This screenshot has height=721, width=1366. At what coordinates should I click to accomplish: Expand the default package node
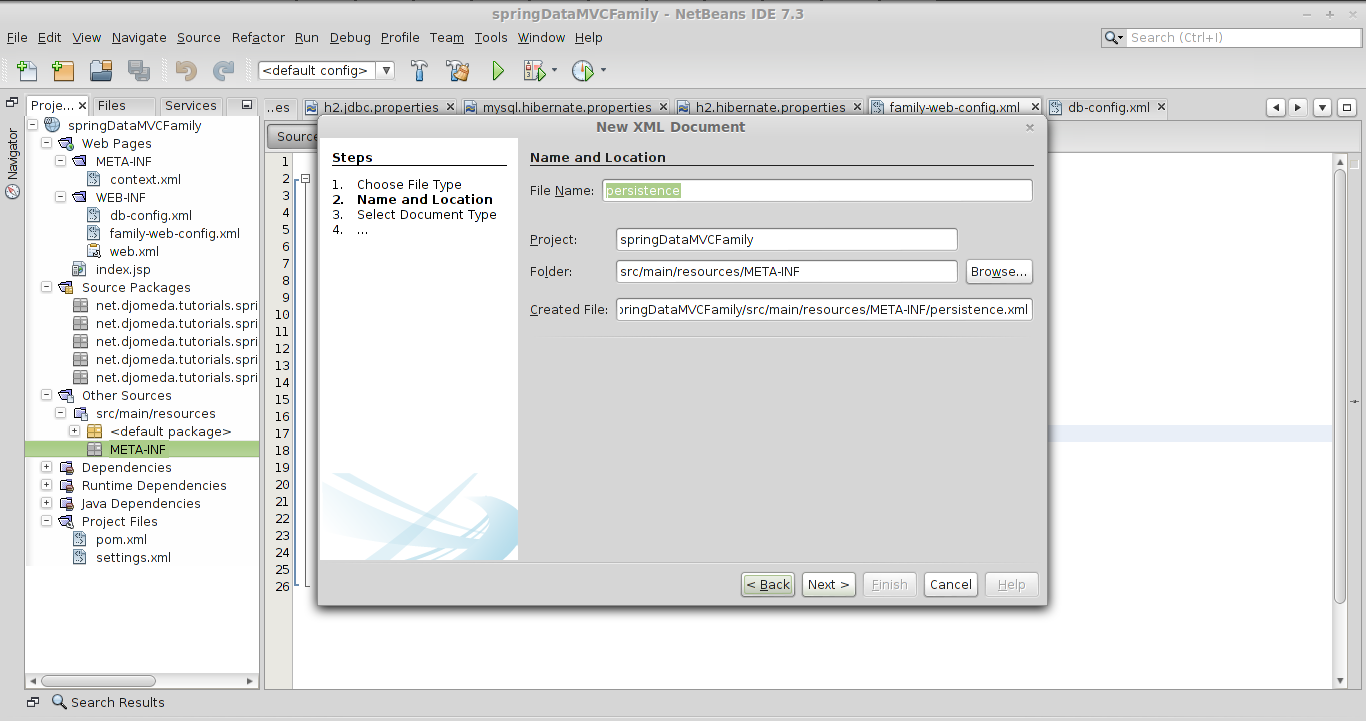[x=74, y=431]
